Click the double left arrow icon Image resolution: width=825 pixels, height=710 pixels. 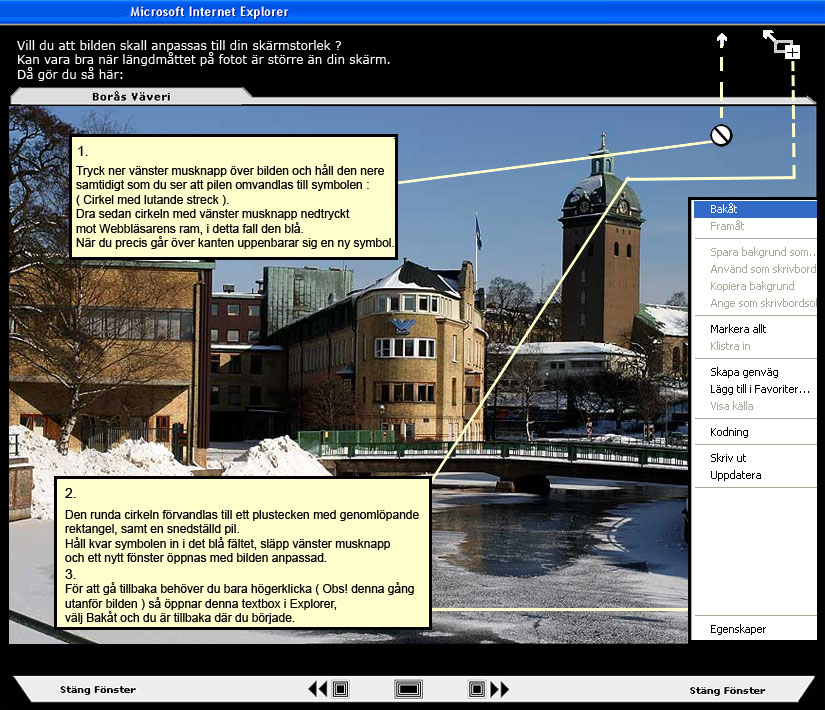pyautogui.click(x=317, y=689)
